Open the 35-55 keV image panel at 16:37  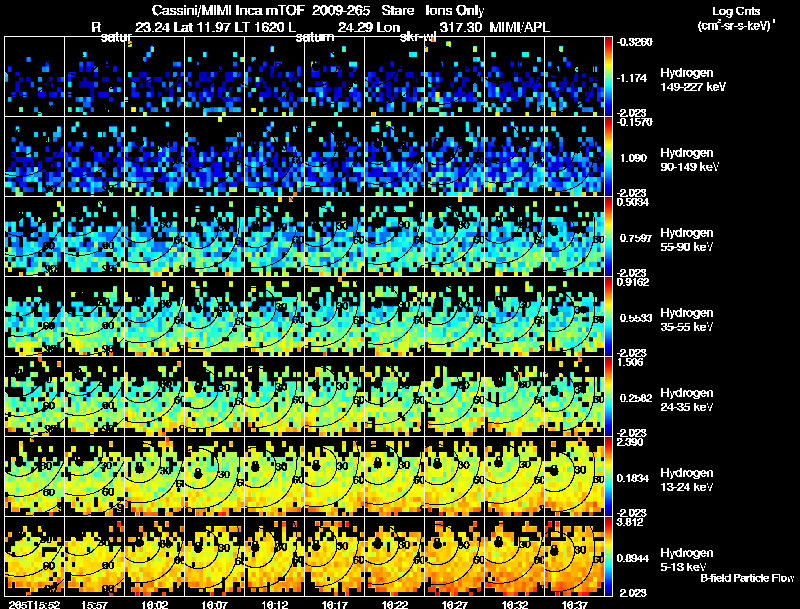(574, 316)
